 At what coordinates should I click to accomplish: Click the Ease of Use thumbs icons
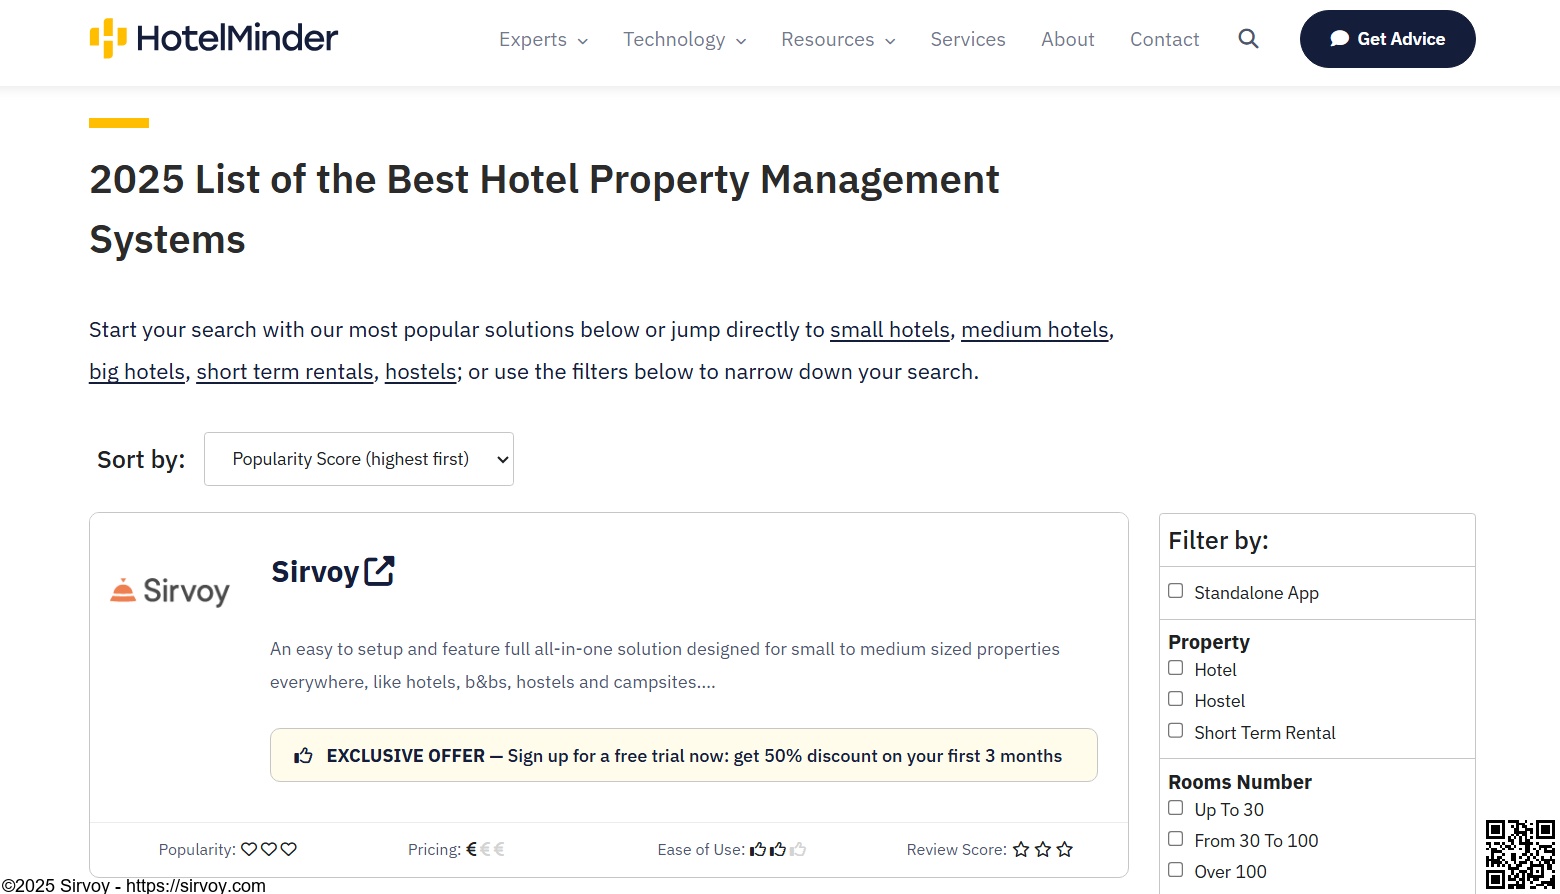(778, 849)
